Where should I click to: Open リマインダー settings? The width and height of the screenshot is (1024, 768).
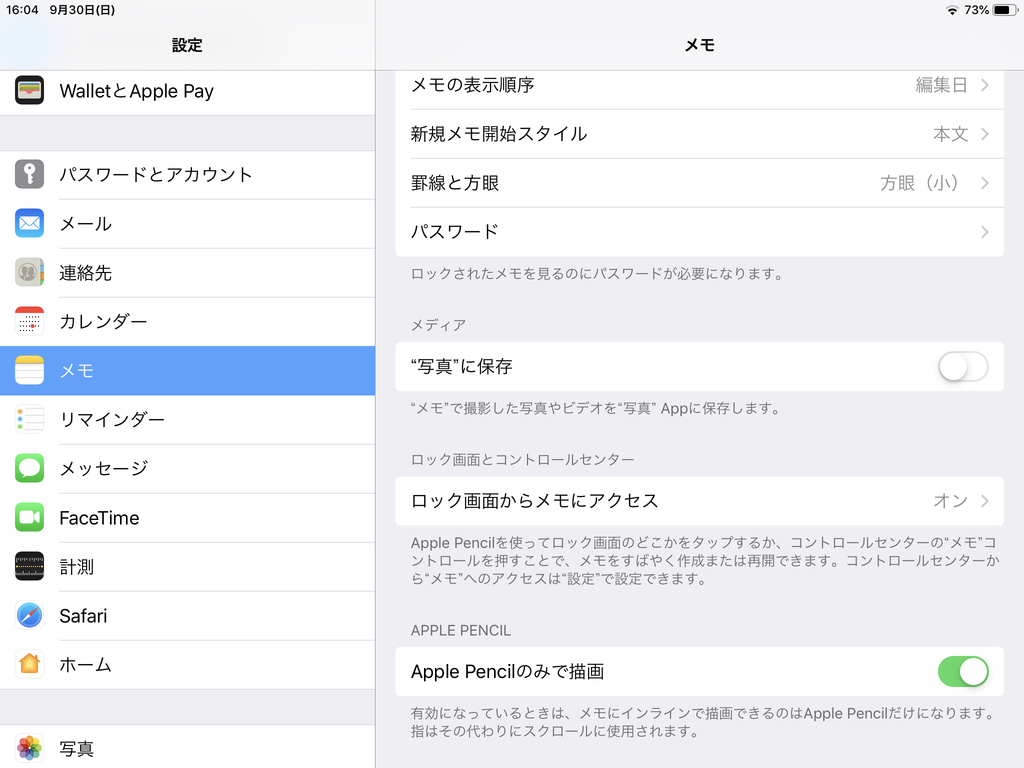tap(187, 419)
